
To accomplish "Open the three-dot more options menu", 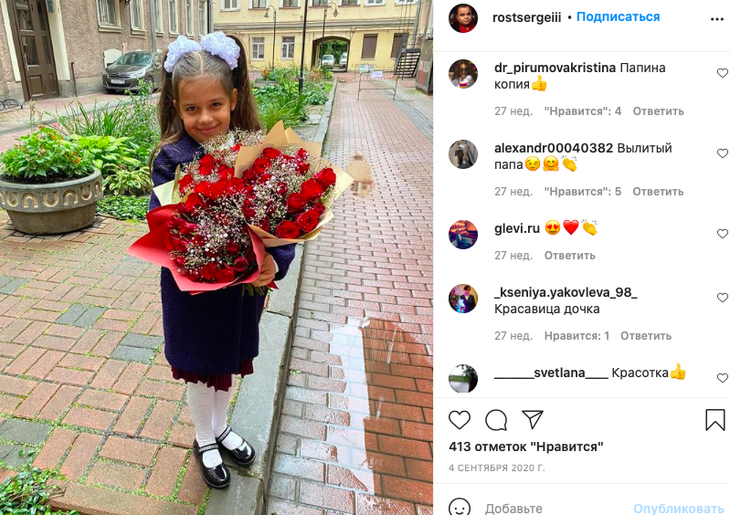I will pos(717,20).
